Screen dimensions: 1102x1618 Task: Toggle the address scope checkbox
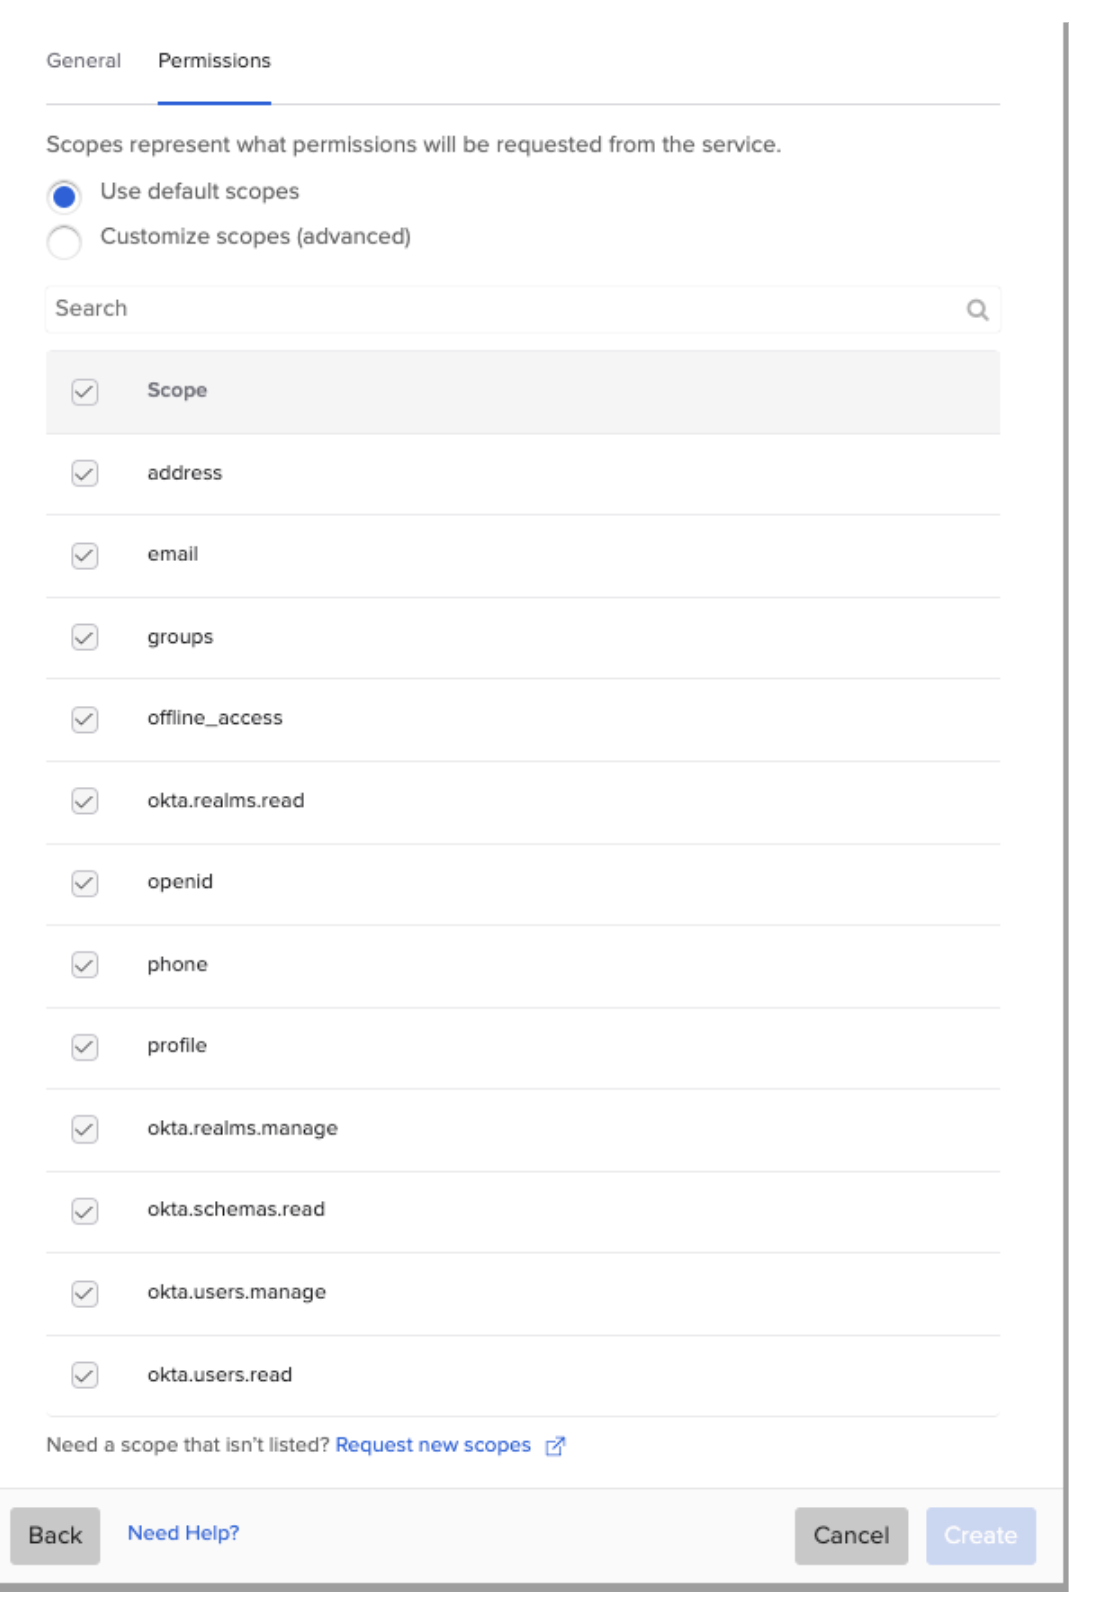(x=85, y=473)
